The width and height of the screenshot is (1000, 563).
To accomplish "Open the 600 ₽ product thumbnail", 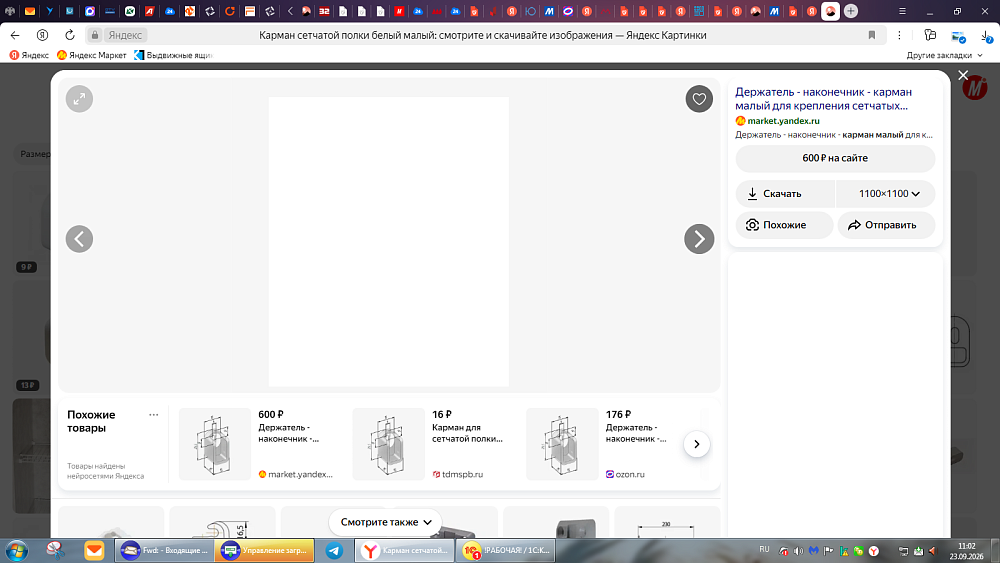I will pyautogui.click(x=215, y=444).
